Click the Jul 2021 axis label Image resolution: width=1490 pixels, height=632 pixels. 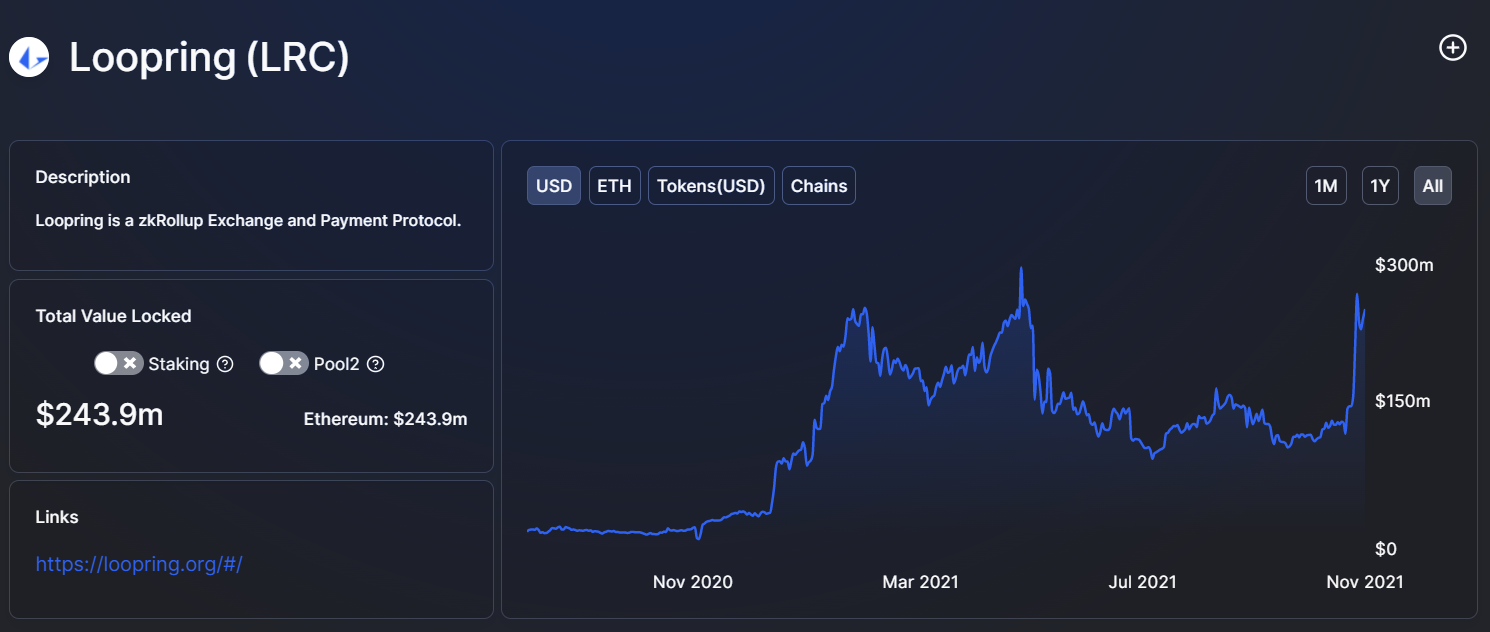tap(1143, 582)
